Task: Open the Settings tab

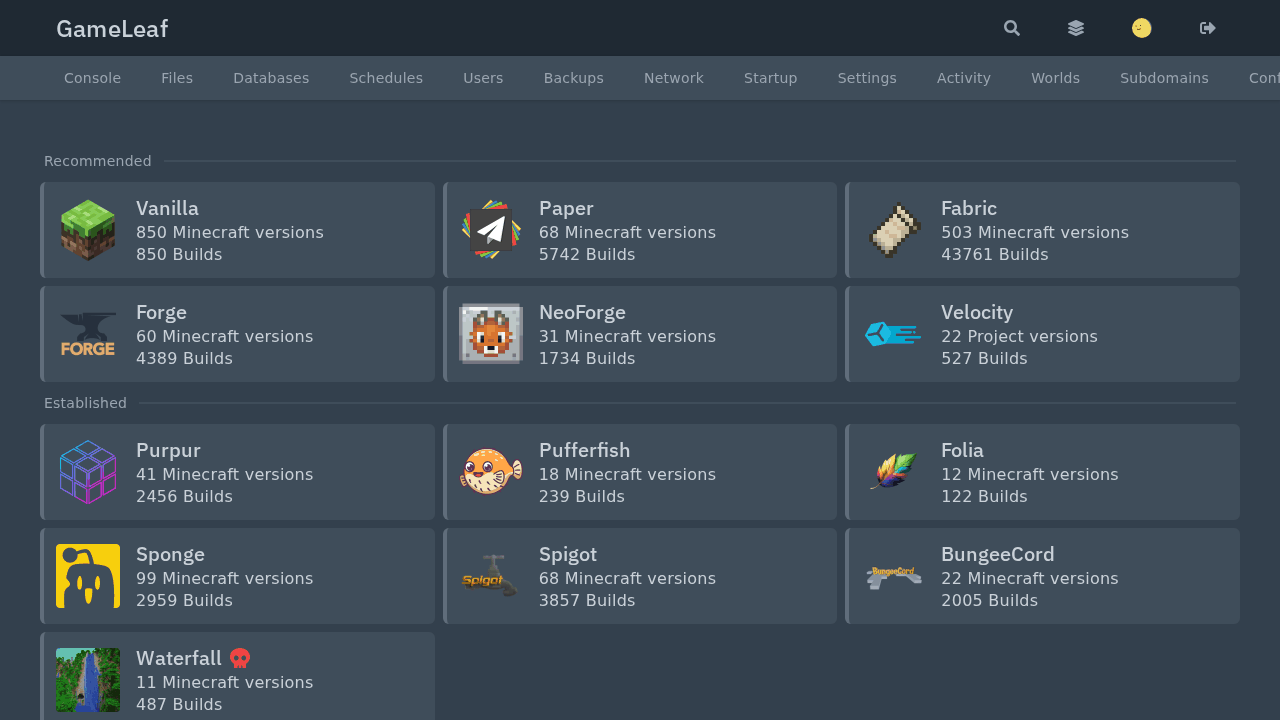Action: pyautogui.click(x=867, y=78)
